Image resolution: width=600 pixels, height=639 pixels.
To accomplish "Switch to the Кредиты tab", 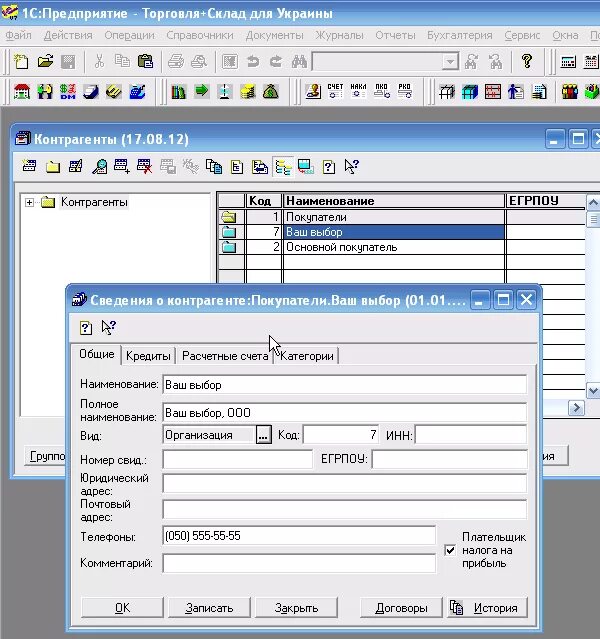I will click(x=148, y=356).
